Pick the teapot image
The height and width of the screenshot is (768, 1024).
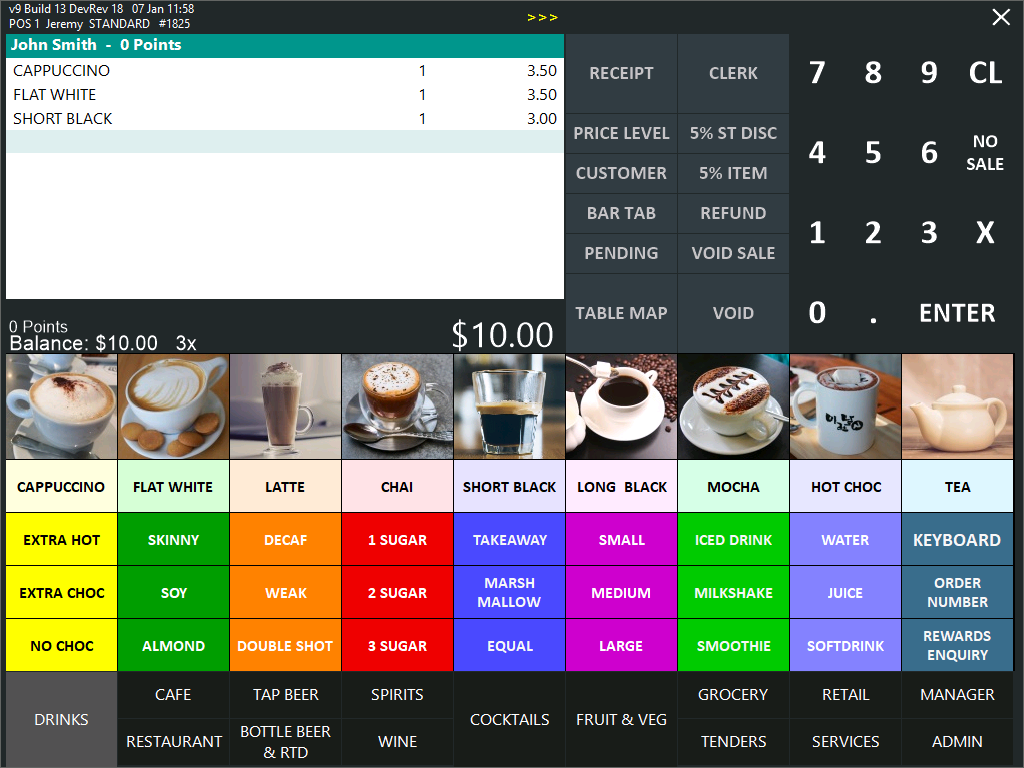(957, 407)
